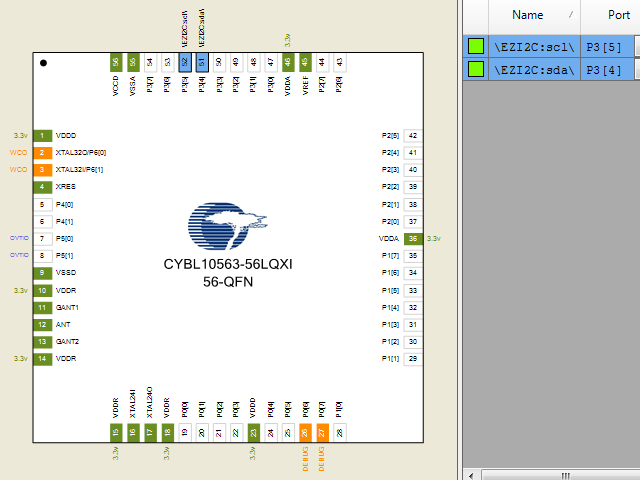Select pin 25 P0[5]

pyautogui.click(x=288, y=433)
